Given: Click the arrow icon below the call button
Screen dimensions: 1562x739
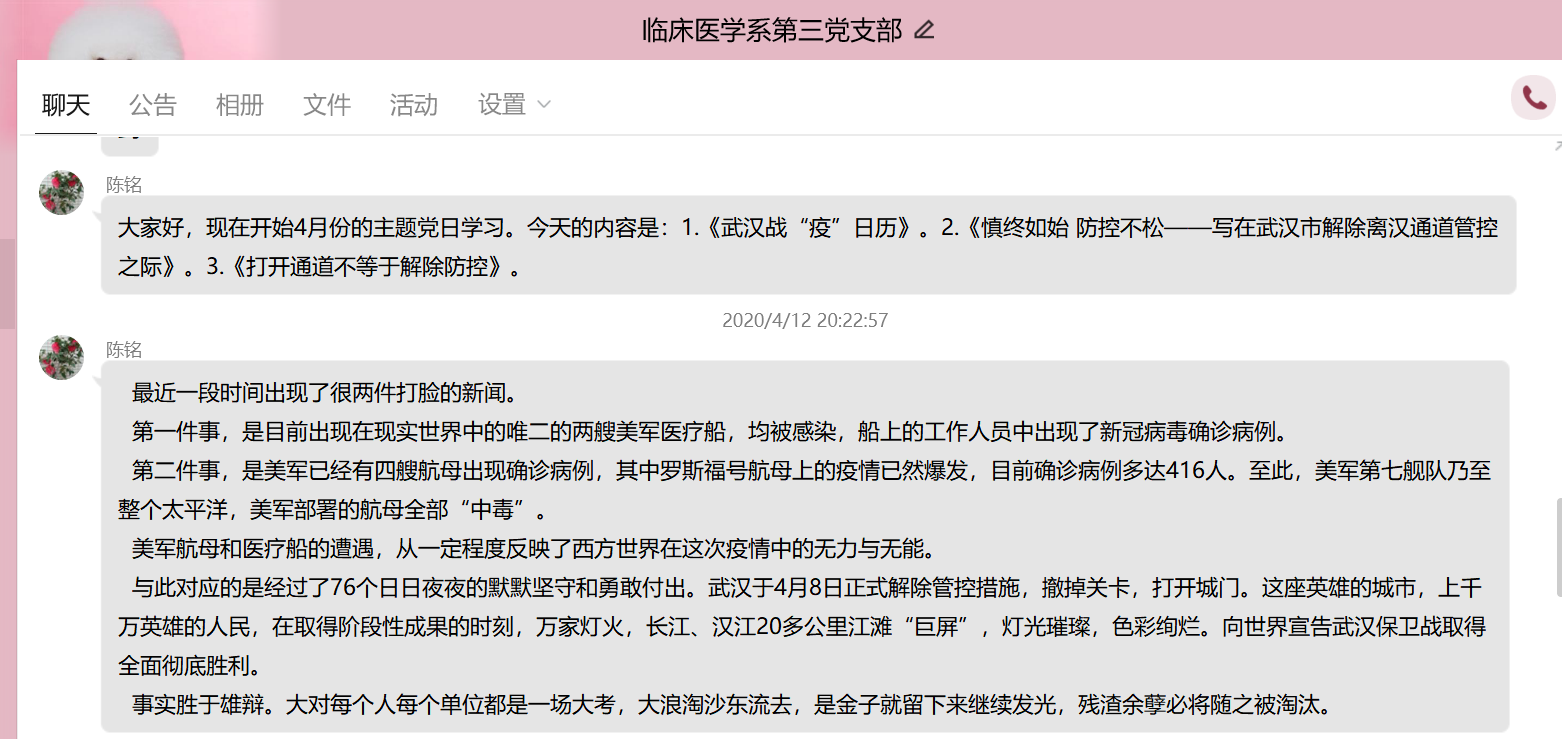Looking at the screenshot, I should [x=1557, y=145].
